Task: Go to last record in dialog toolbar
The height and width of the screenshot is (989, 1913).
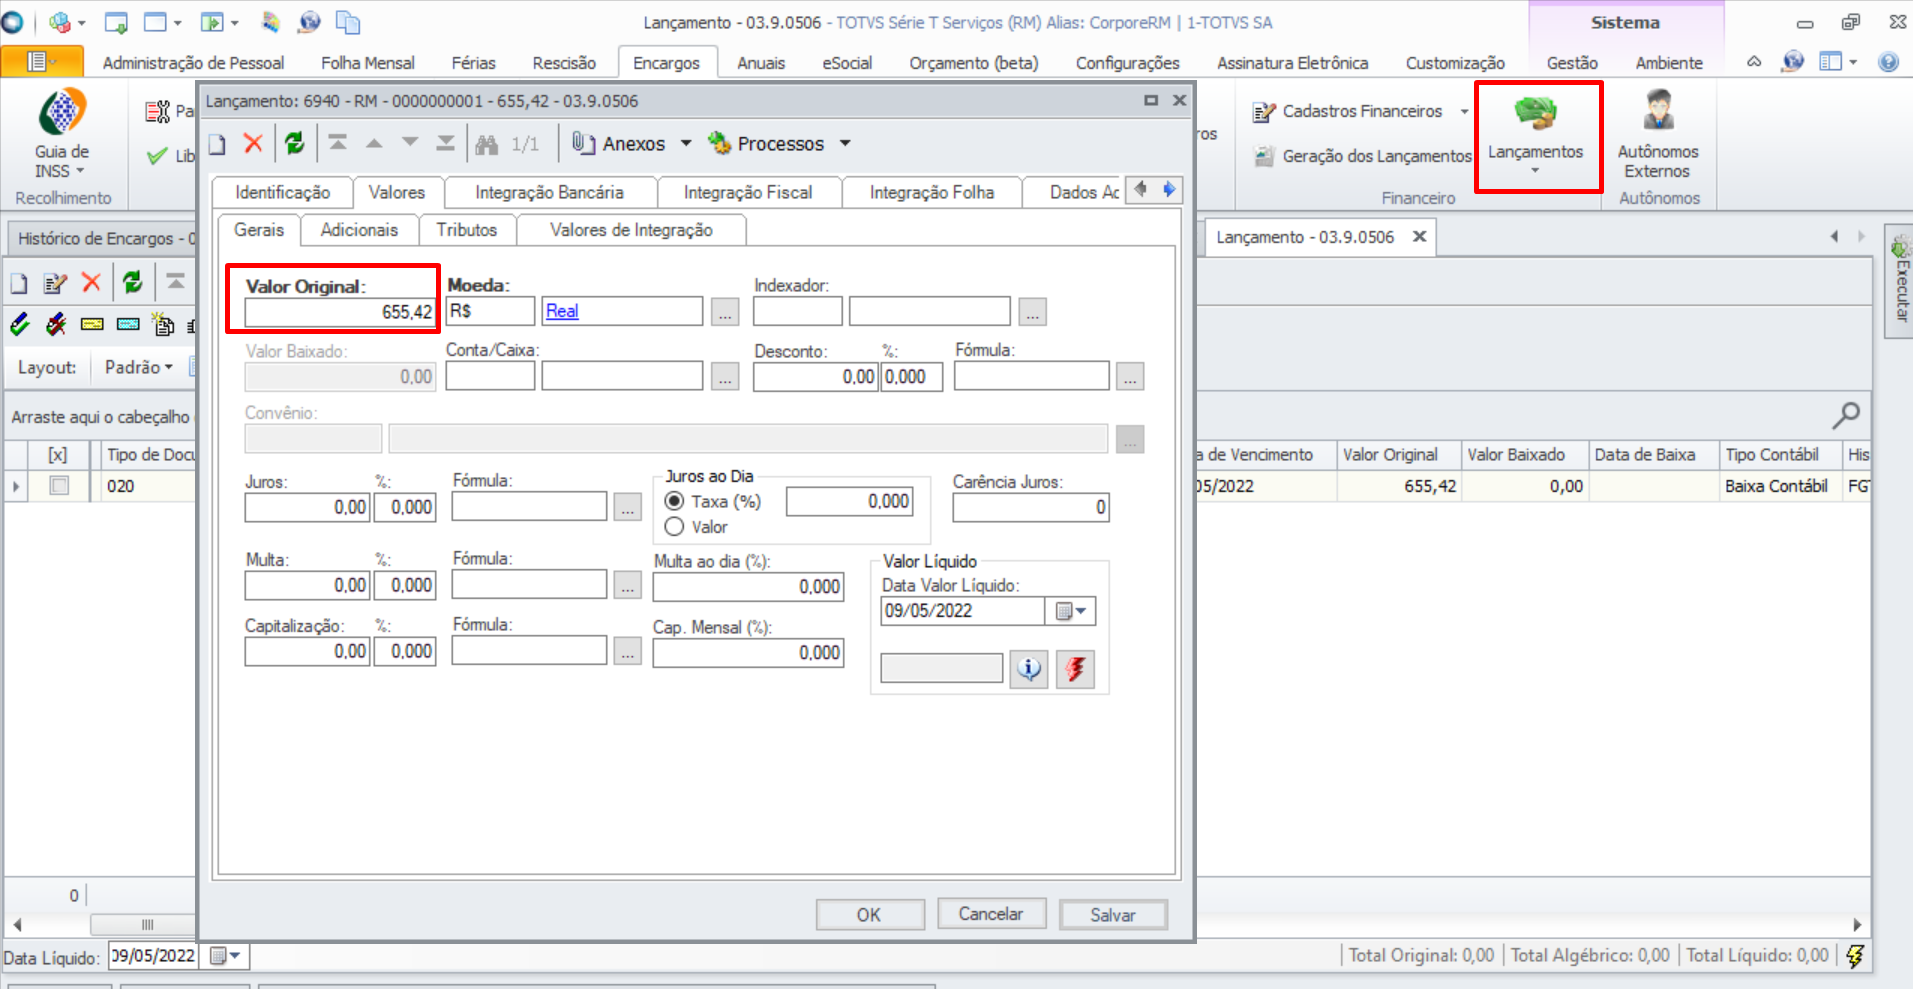Action: click(446, 143)
